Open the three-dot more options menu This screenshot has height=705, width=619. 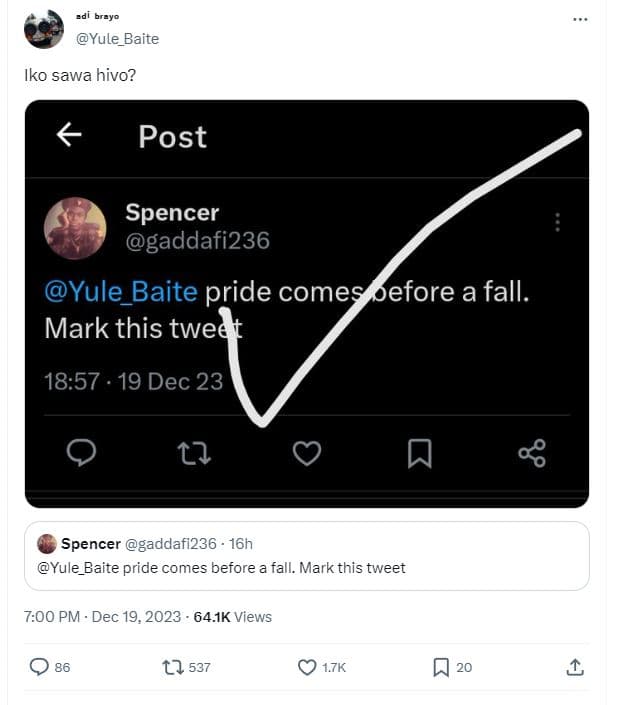[x=580, y=19]
